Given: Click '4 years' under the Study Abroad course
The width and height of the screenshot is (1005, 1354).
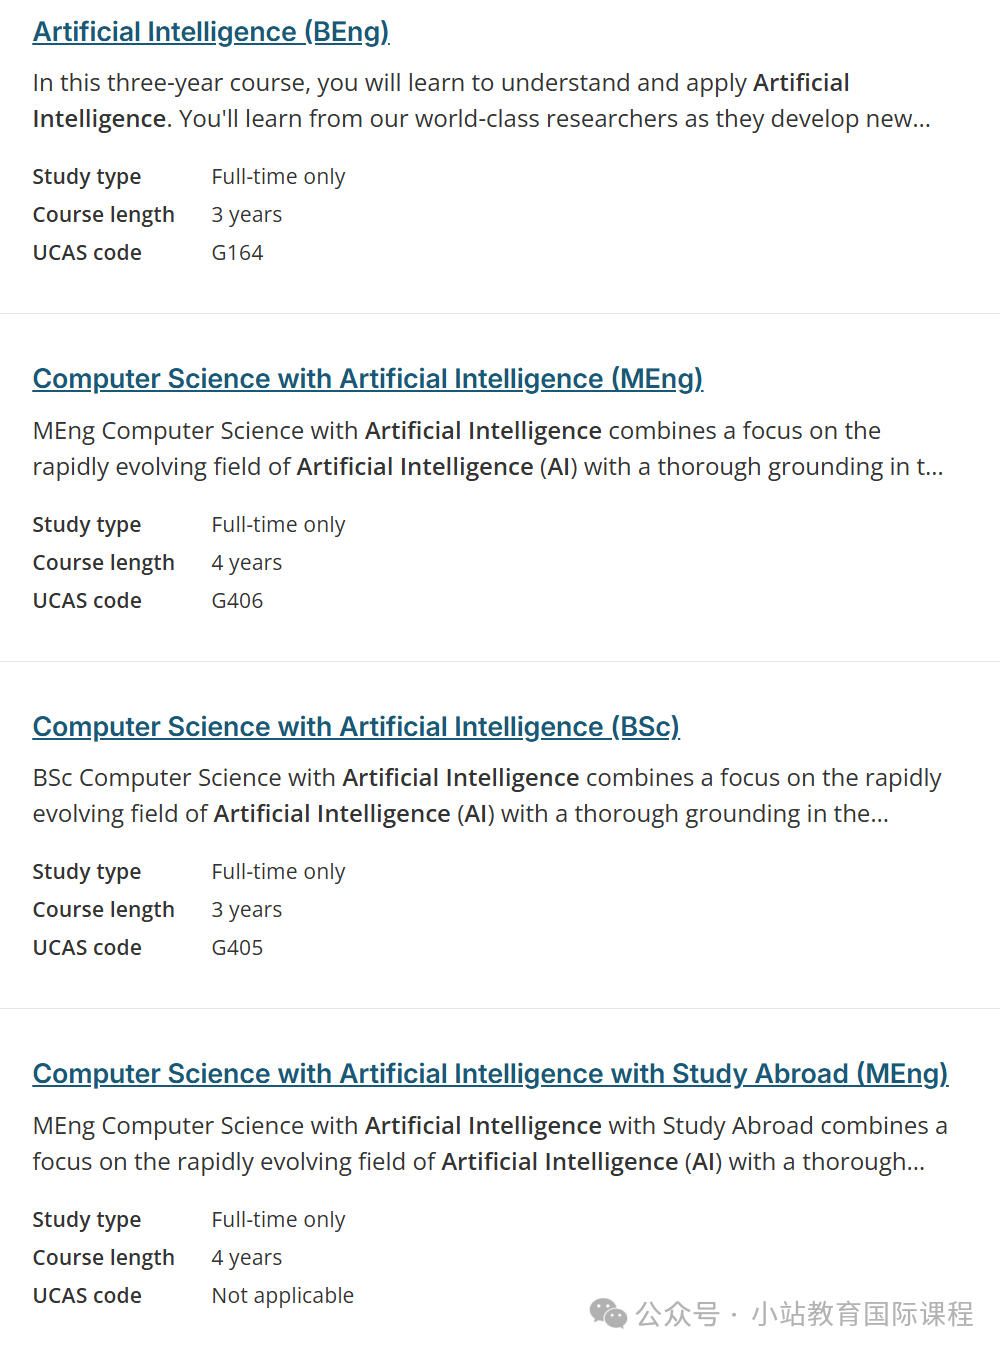Looking at the screenshot, I should (x=247, y=1258).
